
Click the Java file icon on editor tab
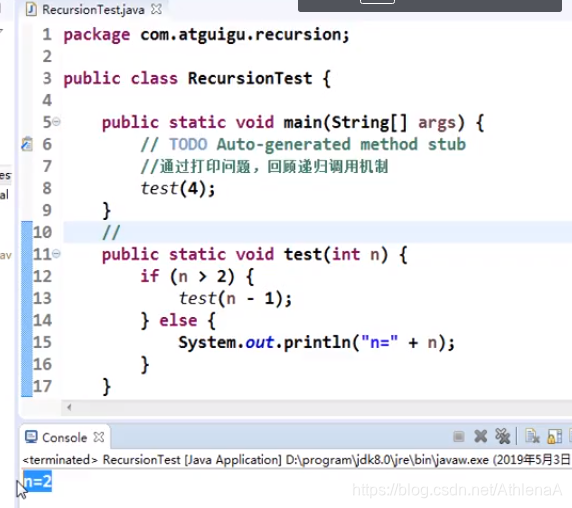(31, 9)
